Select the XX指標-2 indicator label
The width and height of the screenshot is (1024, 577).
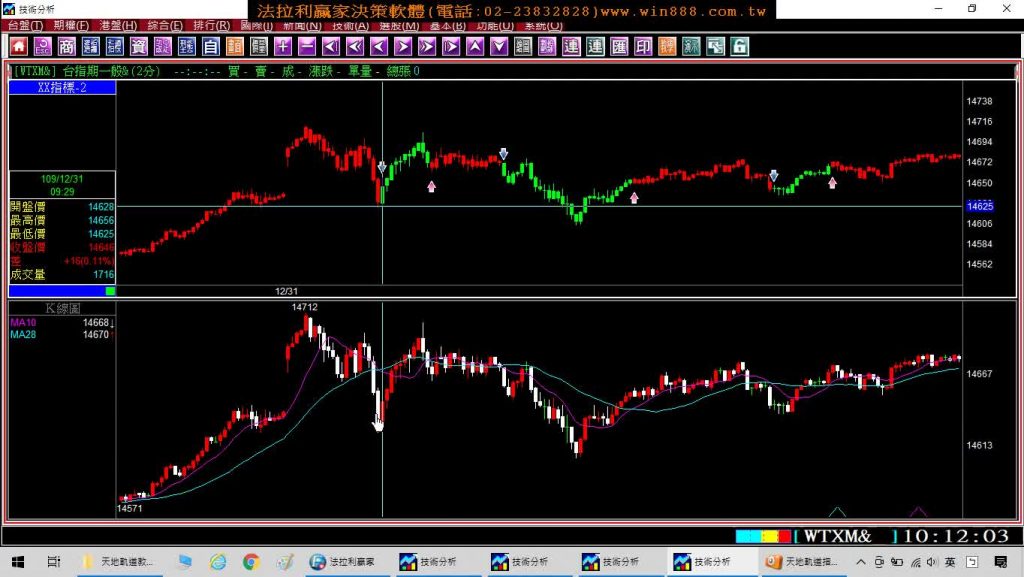point(62,87)
